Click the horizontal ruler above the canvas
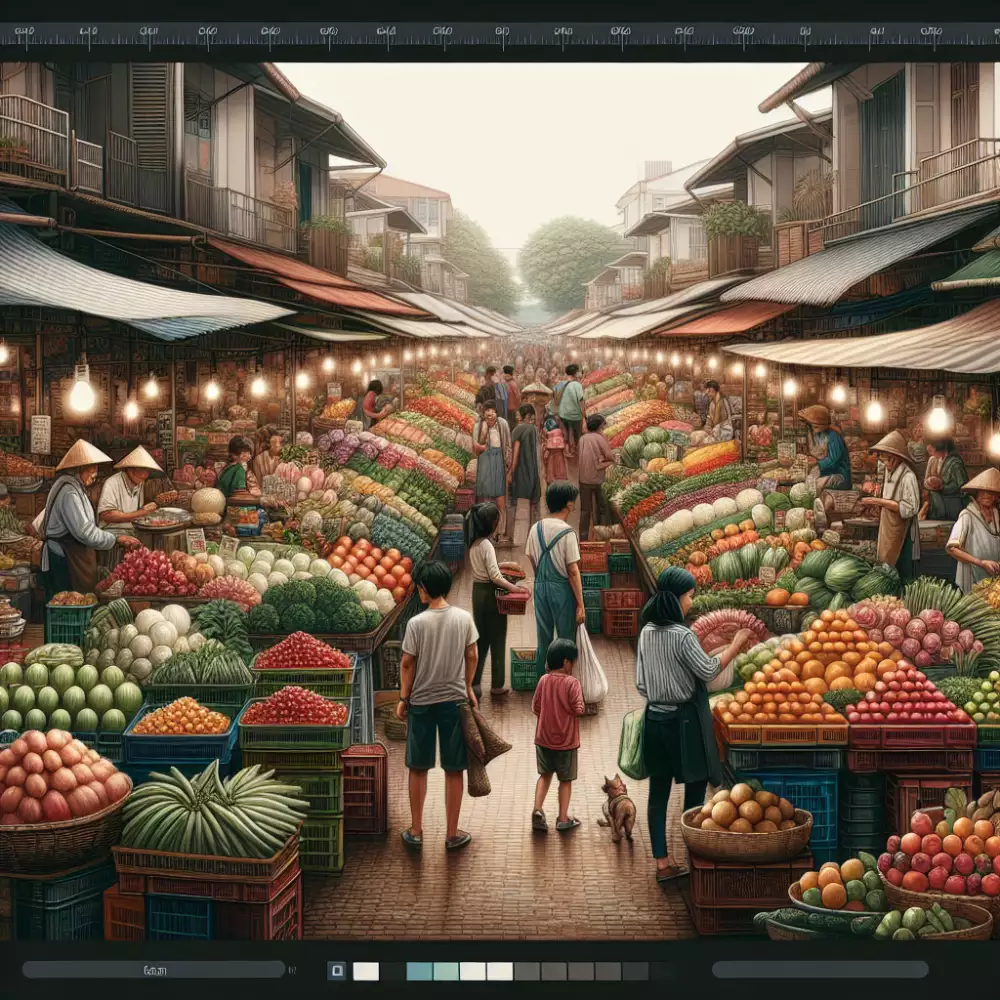Image resolution: width=1000 pixels, height=1000 pixels. pyautogui.click(x=500, y=33)
